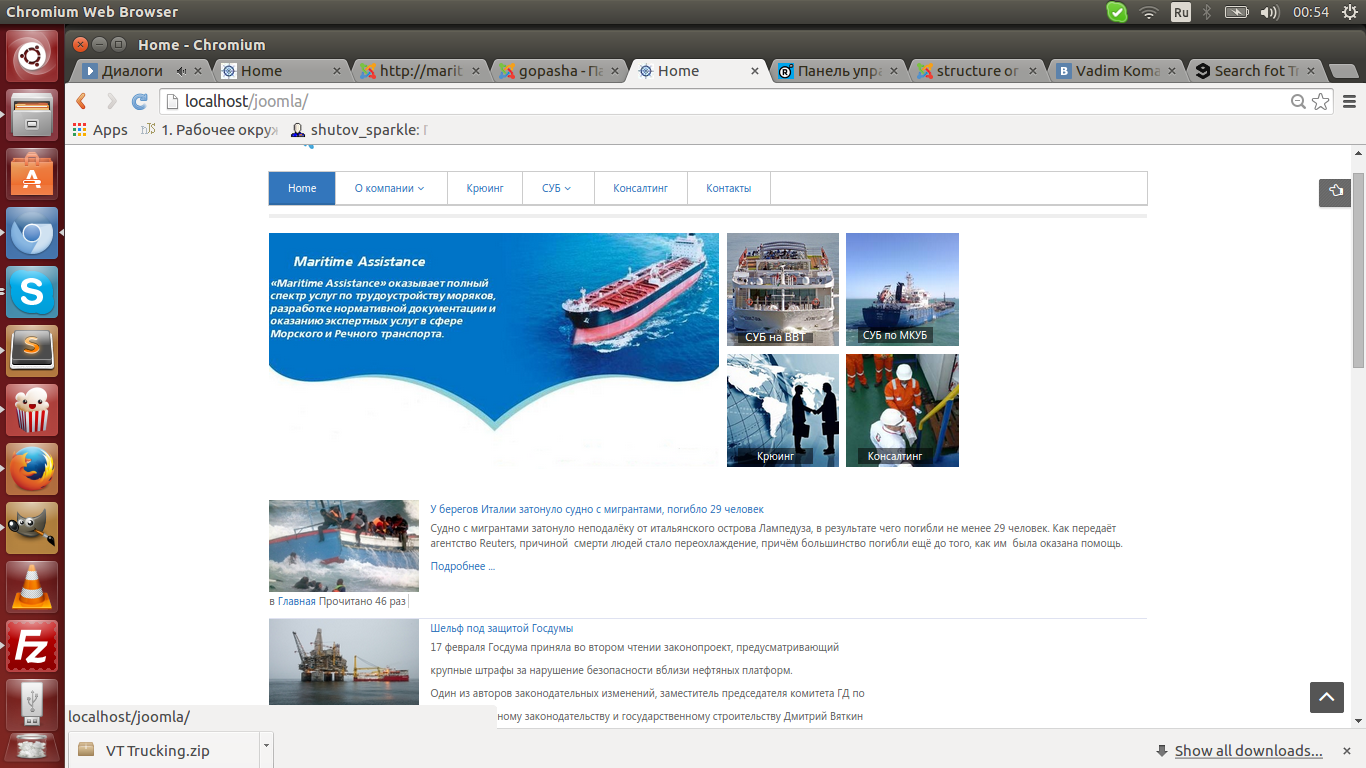The width and height of the screenshot is (1366, 768).
Task: Open the Chromium hamburger menu
Action: point(1349,101)
